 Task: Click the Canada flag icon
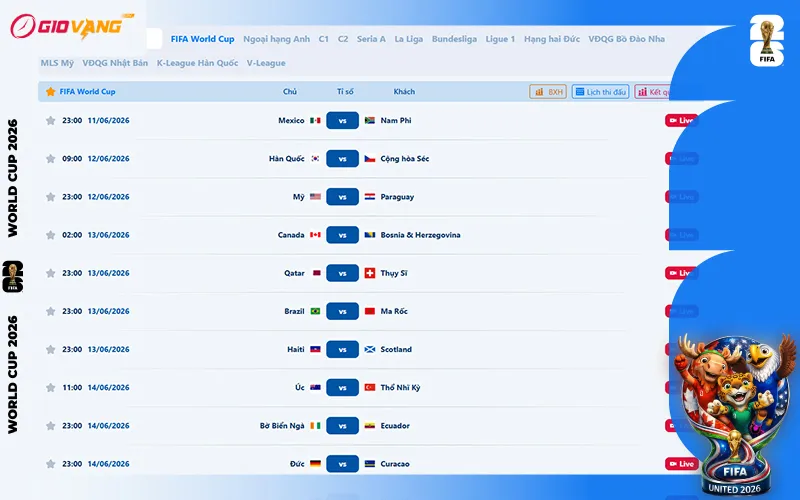[315, 235]
